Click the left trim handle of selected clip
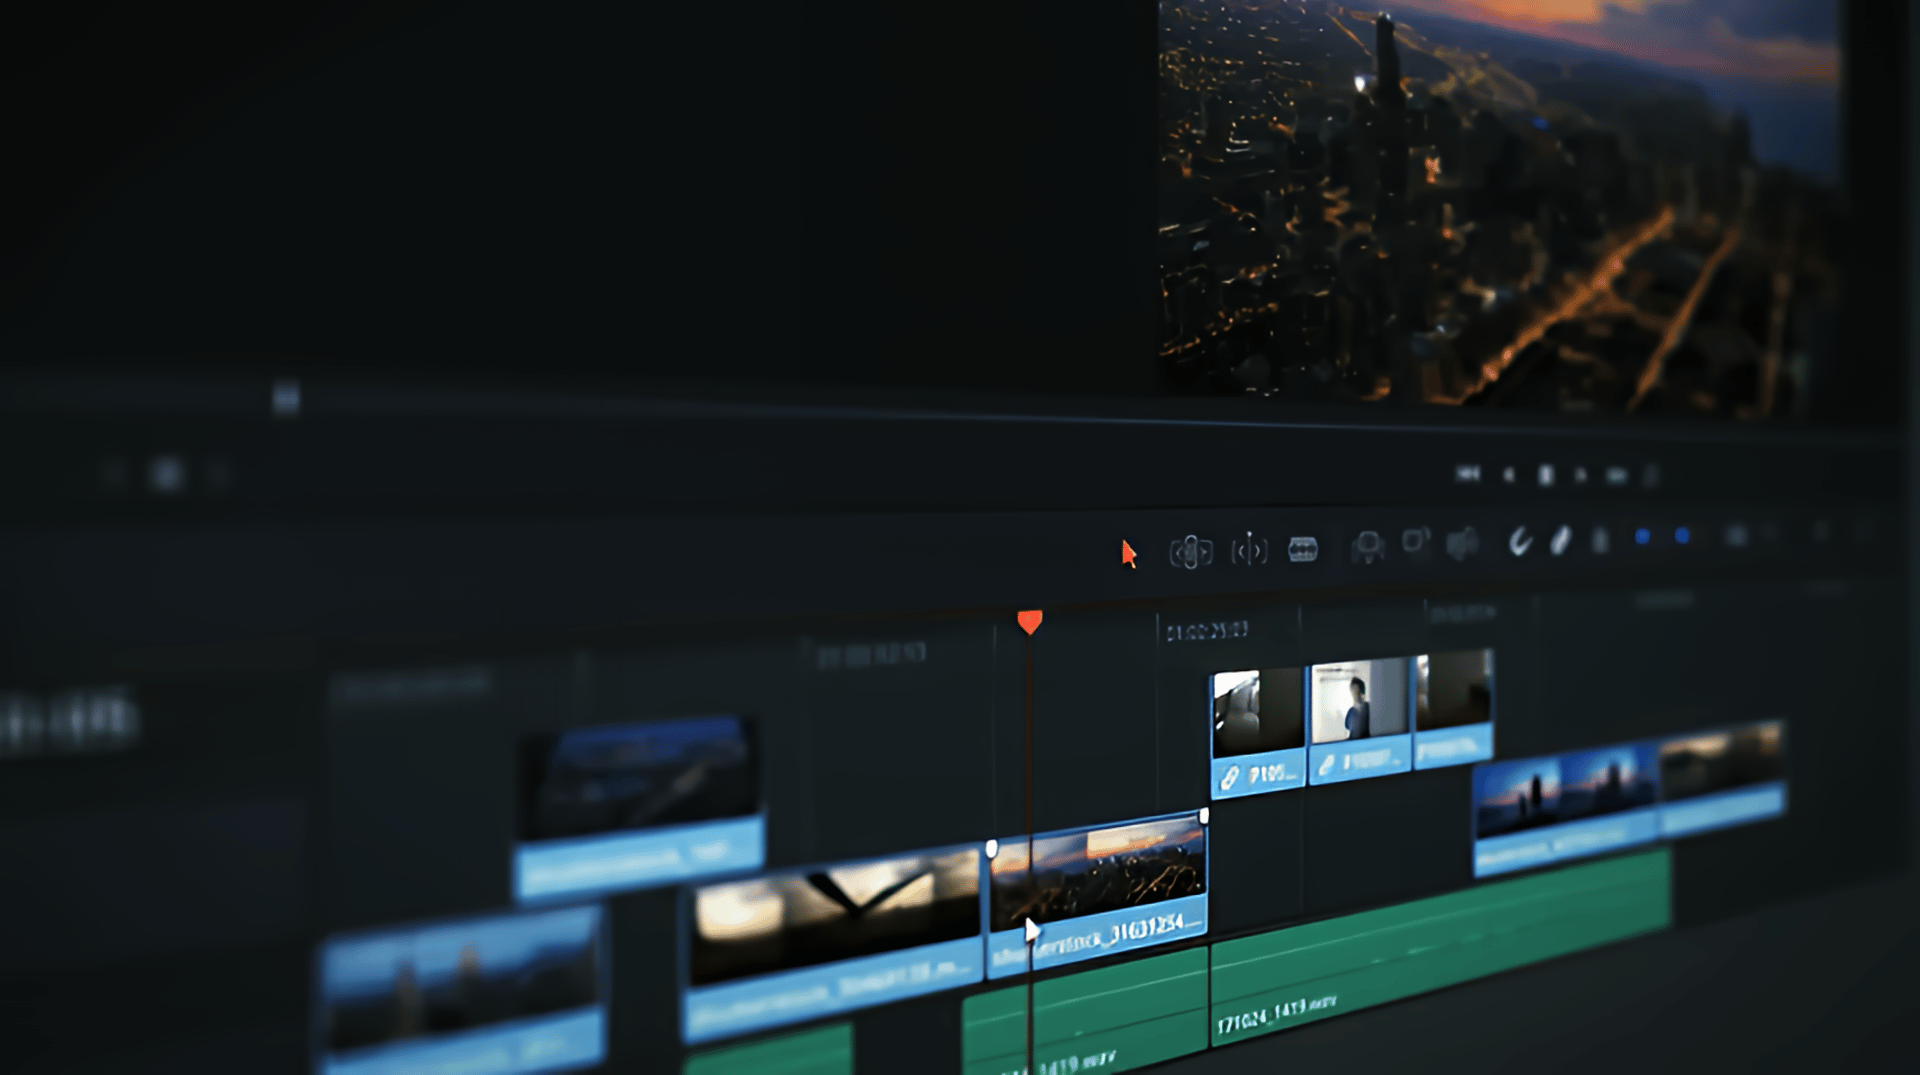 click(x=991, y=849)
